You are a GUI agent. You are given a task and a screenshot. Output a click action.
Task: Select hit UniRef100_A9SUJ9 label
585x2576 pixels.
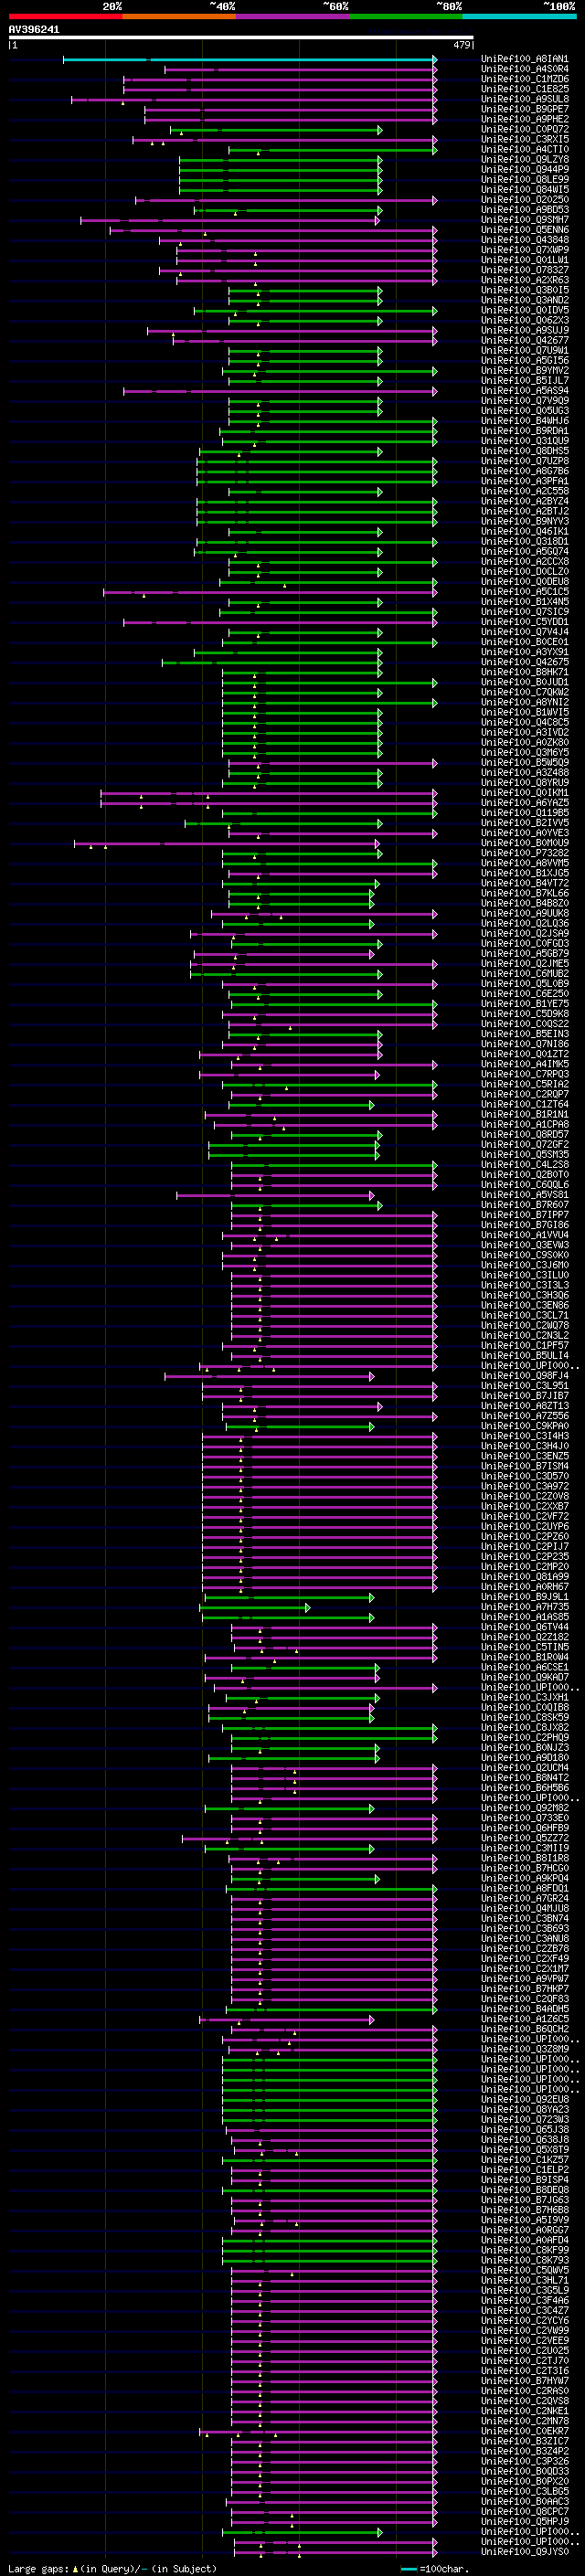525,330
